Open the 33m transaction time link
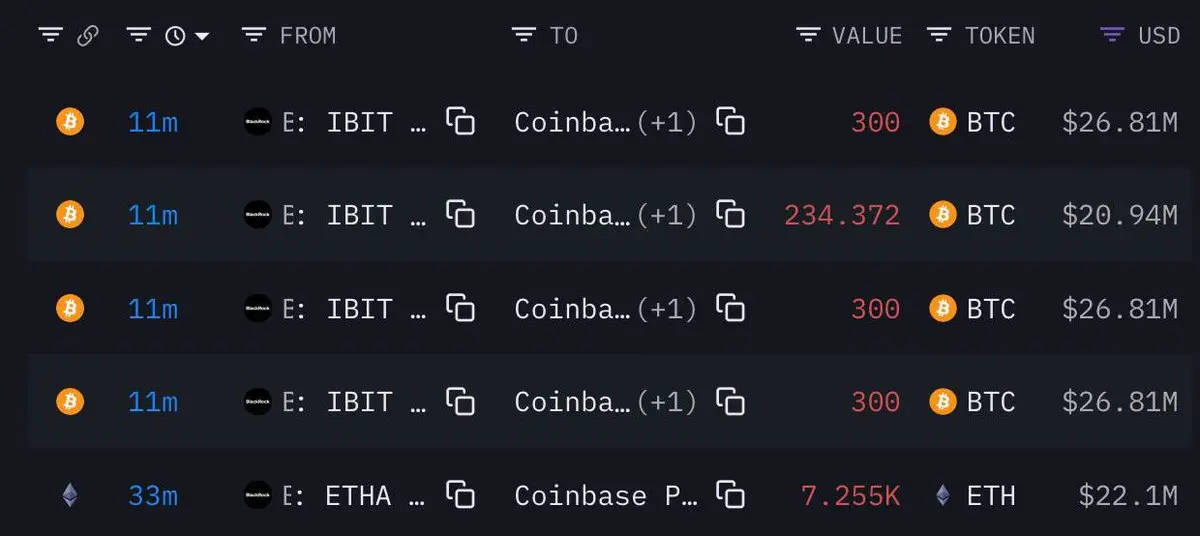1200x536 pixels. tap(153, 495)
